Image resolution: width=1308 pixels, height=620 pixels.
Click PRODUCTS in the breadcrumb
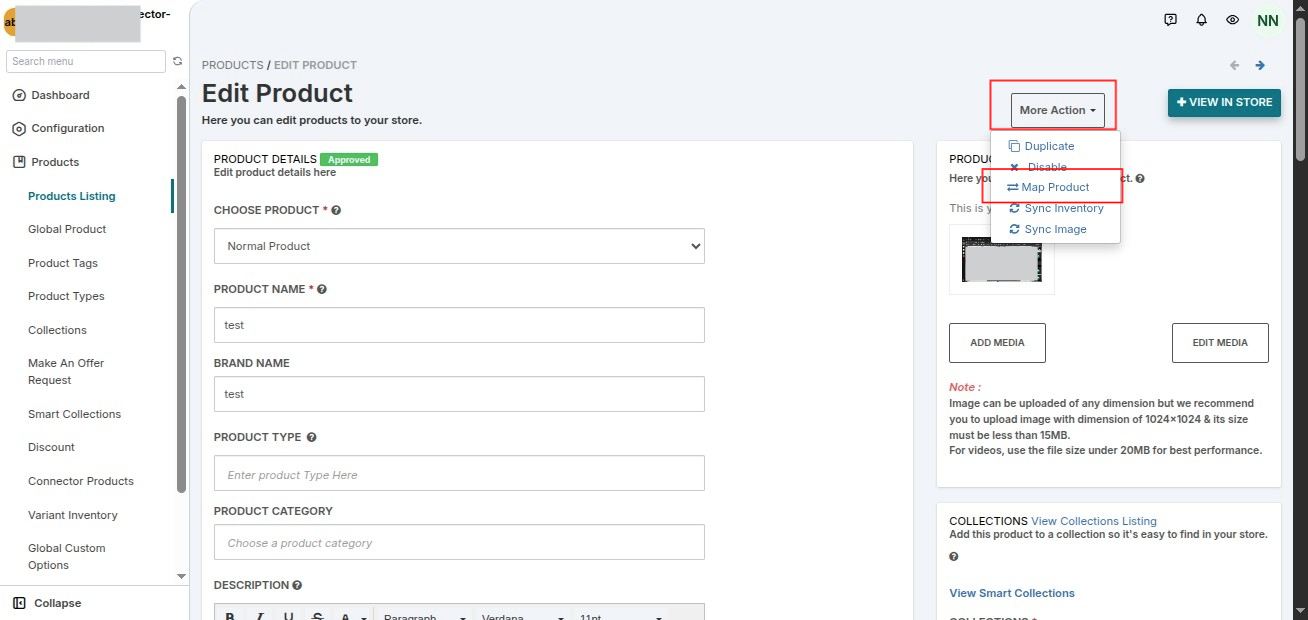pos(233,65)
